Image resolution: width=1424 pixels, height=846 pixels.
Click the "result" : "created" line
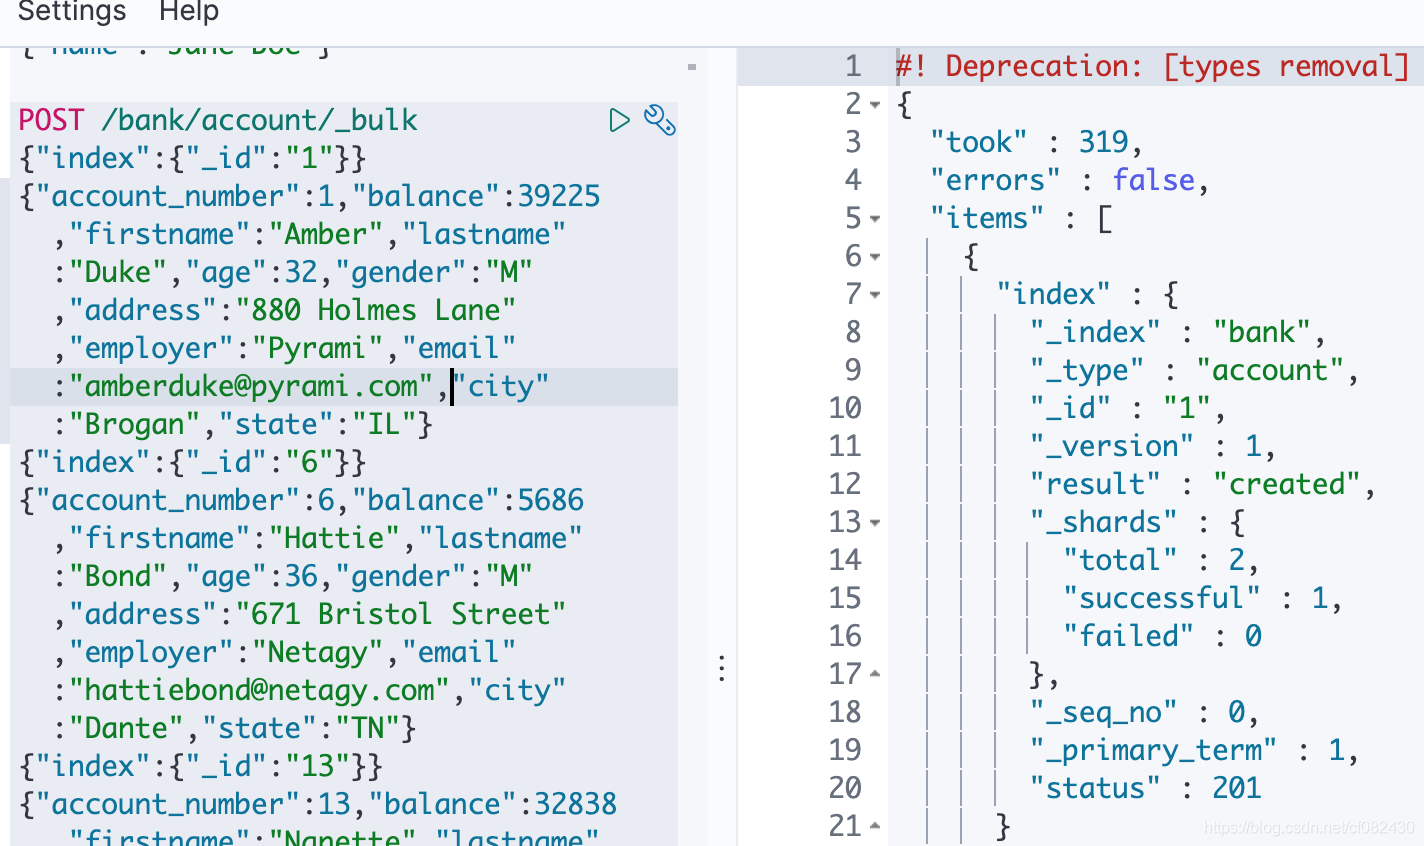(x=1203, y=484)
